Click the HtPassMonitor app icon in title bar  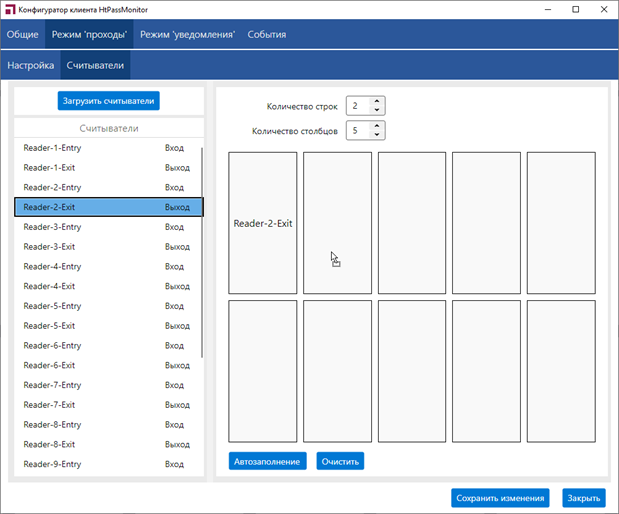10,9
